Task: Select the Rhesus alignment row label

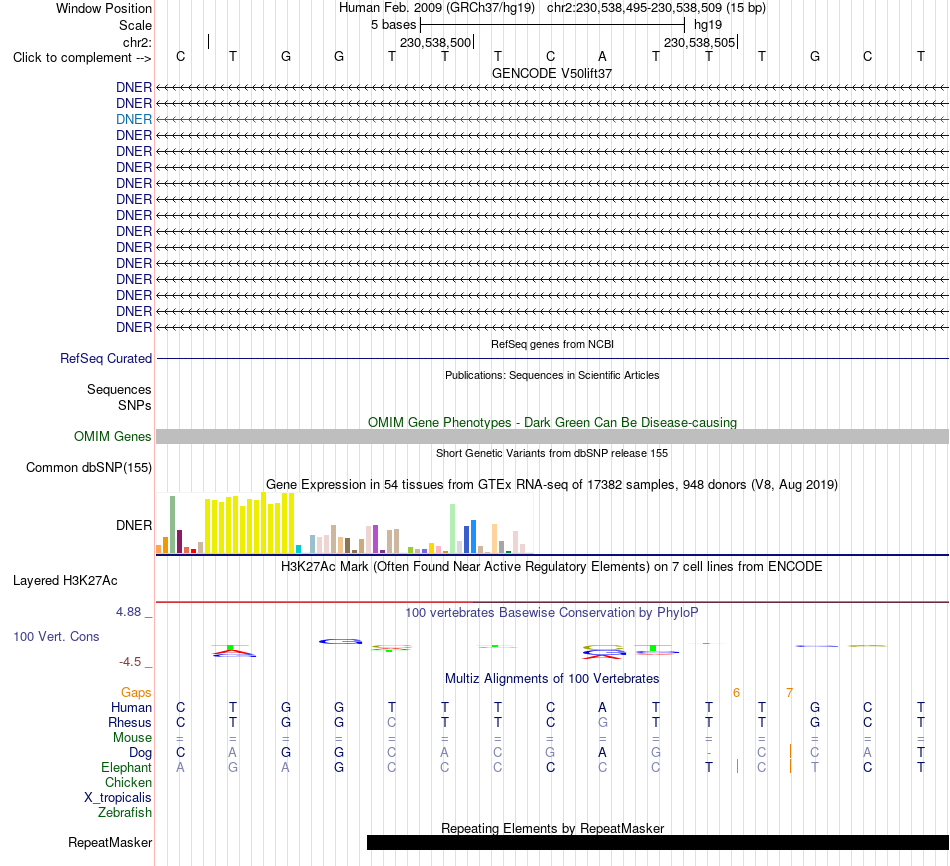Action: (130, 722)
